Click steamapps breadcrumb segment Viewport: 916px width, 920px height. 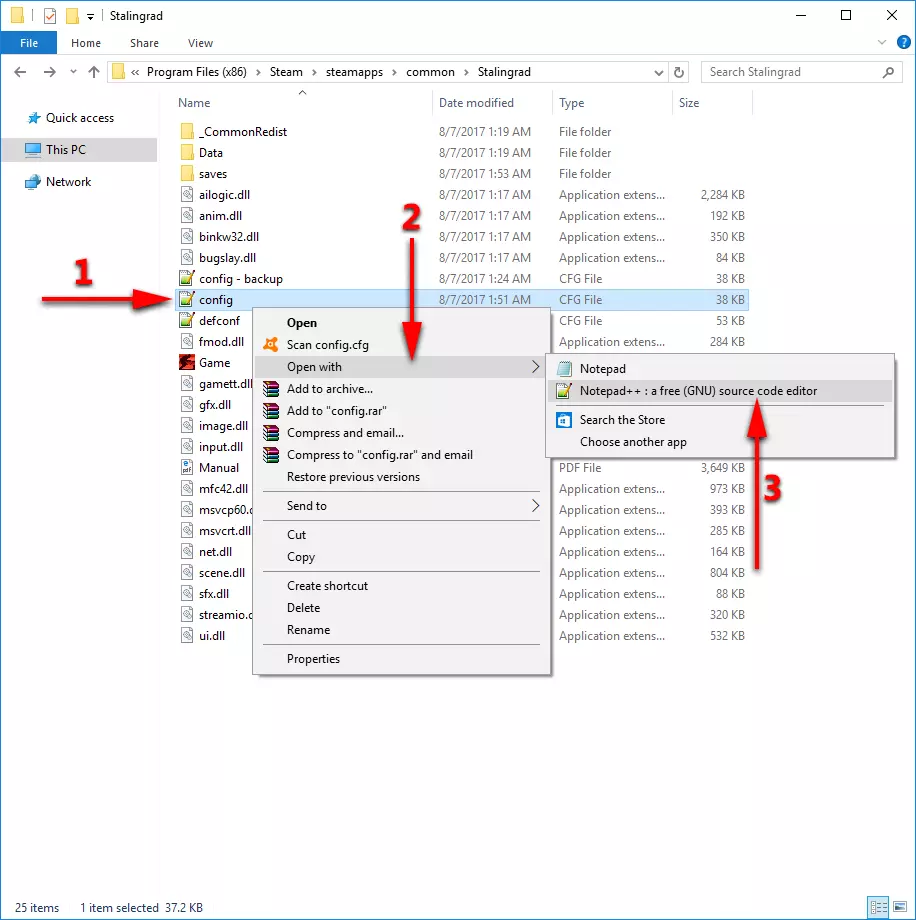click(x=354, y=72)
